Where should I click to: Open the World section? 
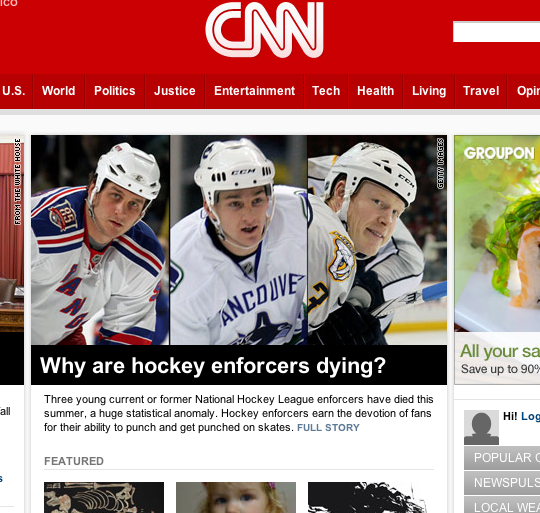point(59,91)
